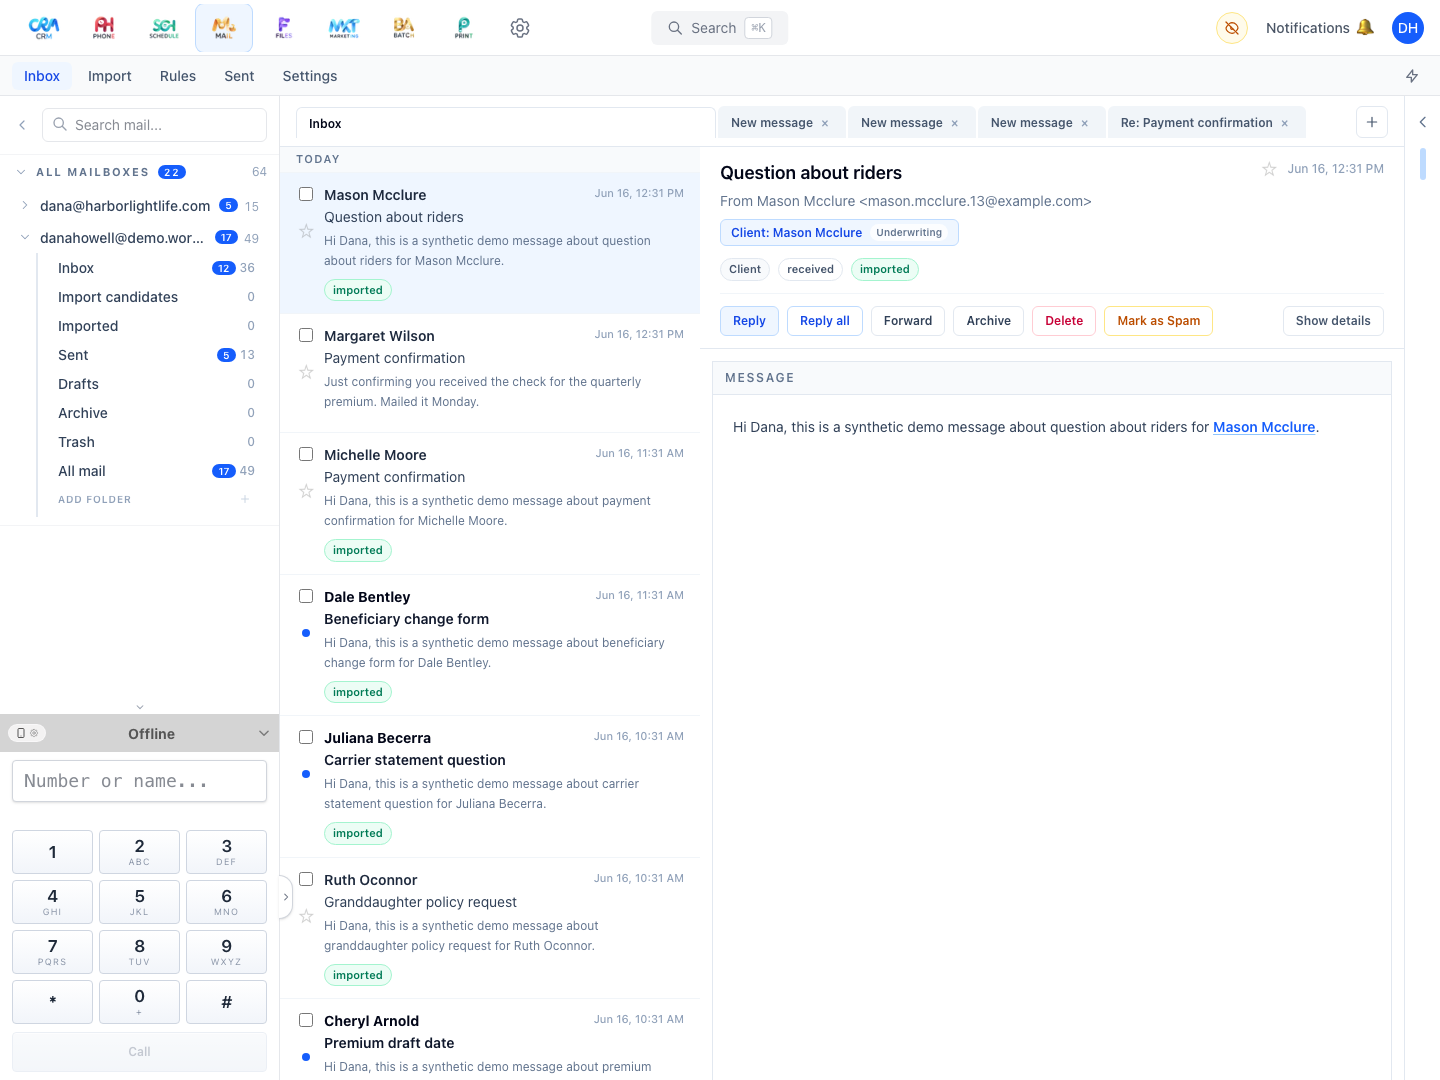Open the Trash folder
Image resolution: width=1440 pixels, height=1080 pixels.
(76, 442)
